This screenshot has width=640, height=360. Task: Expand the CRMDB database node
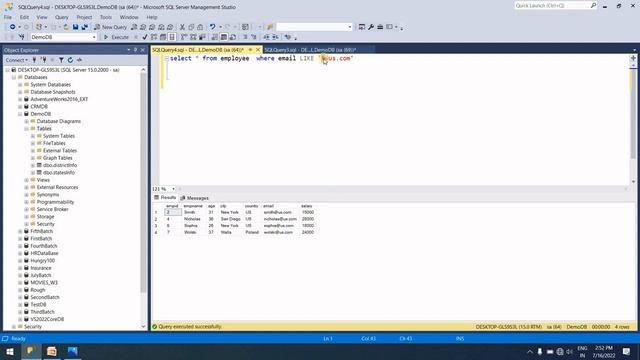point(20,107)
